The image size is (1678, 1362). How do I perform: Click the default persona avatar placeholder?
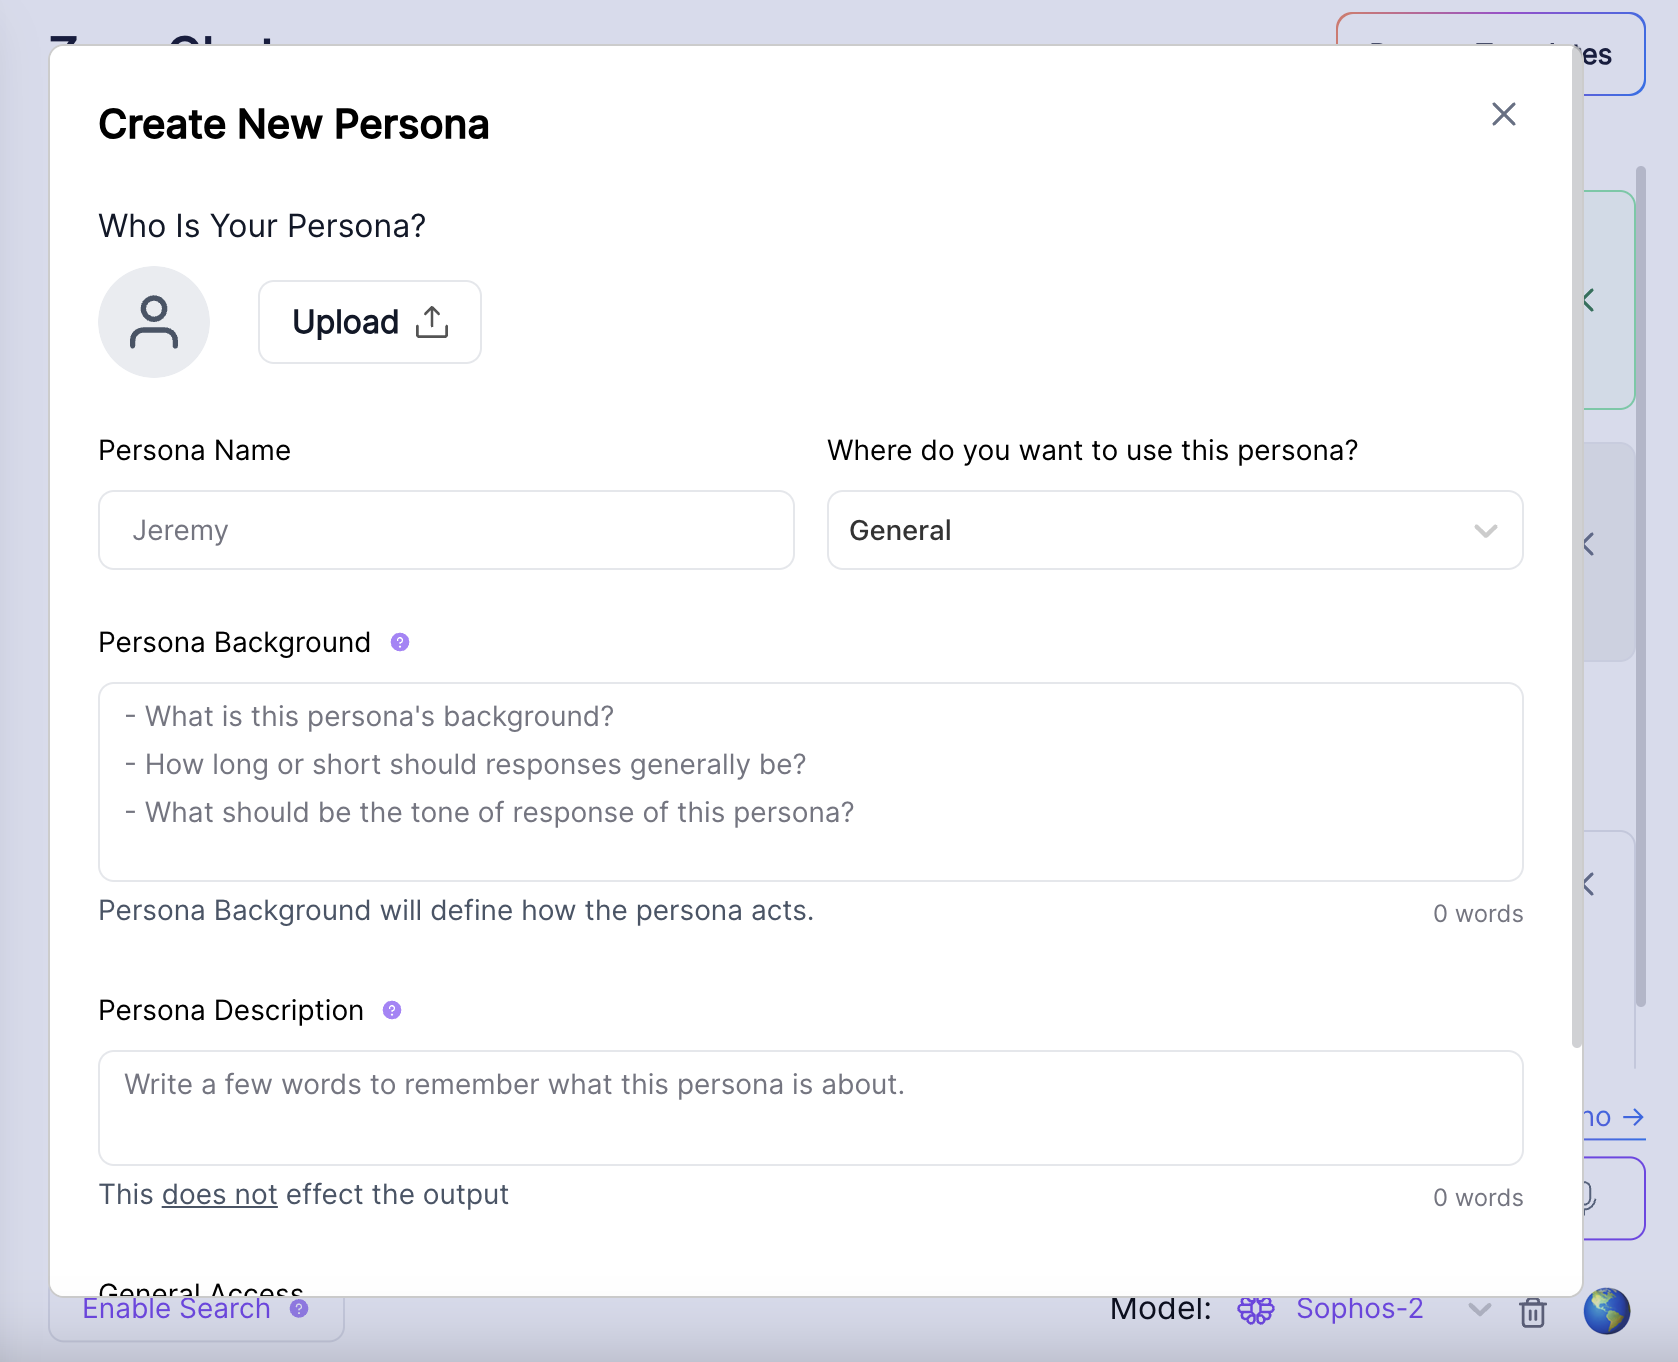(x=154, y=322)
